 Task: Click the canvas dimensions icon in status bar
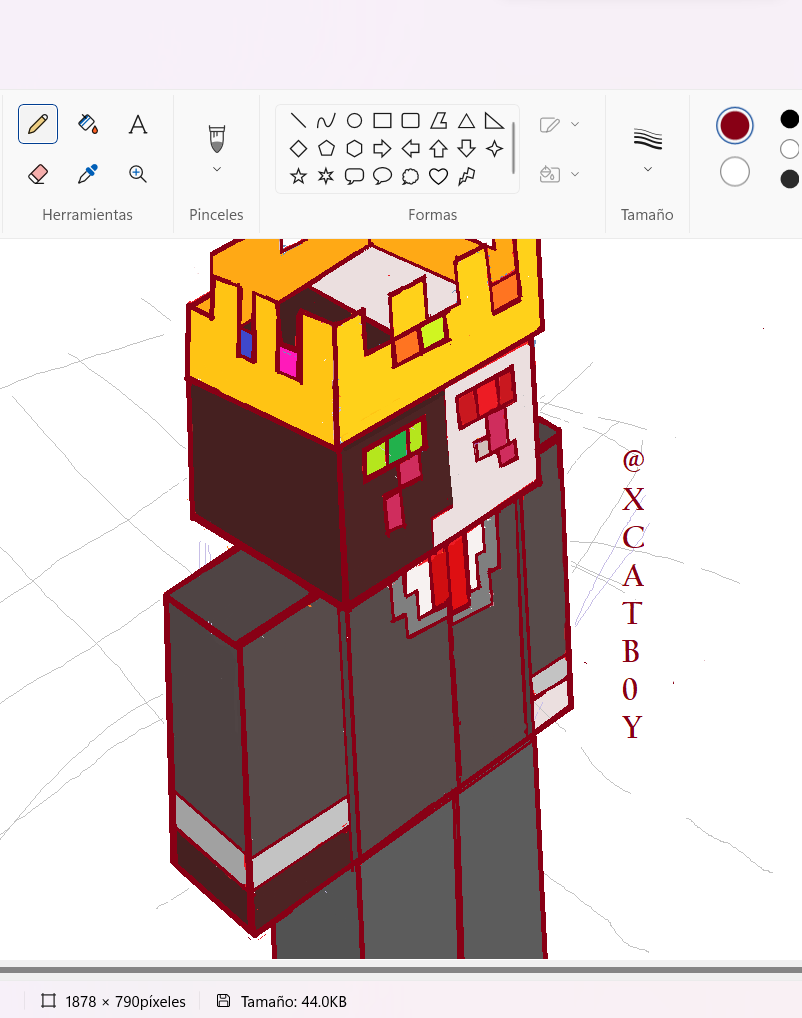pos(48,1000)
